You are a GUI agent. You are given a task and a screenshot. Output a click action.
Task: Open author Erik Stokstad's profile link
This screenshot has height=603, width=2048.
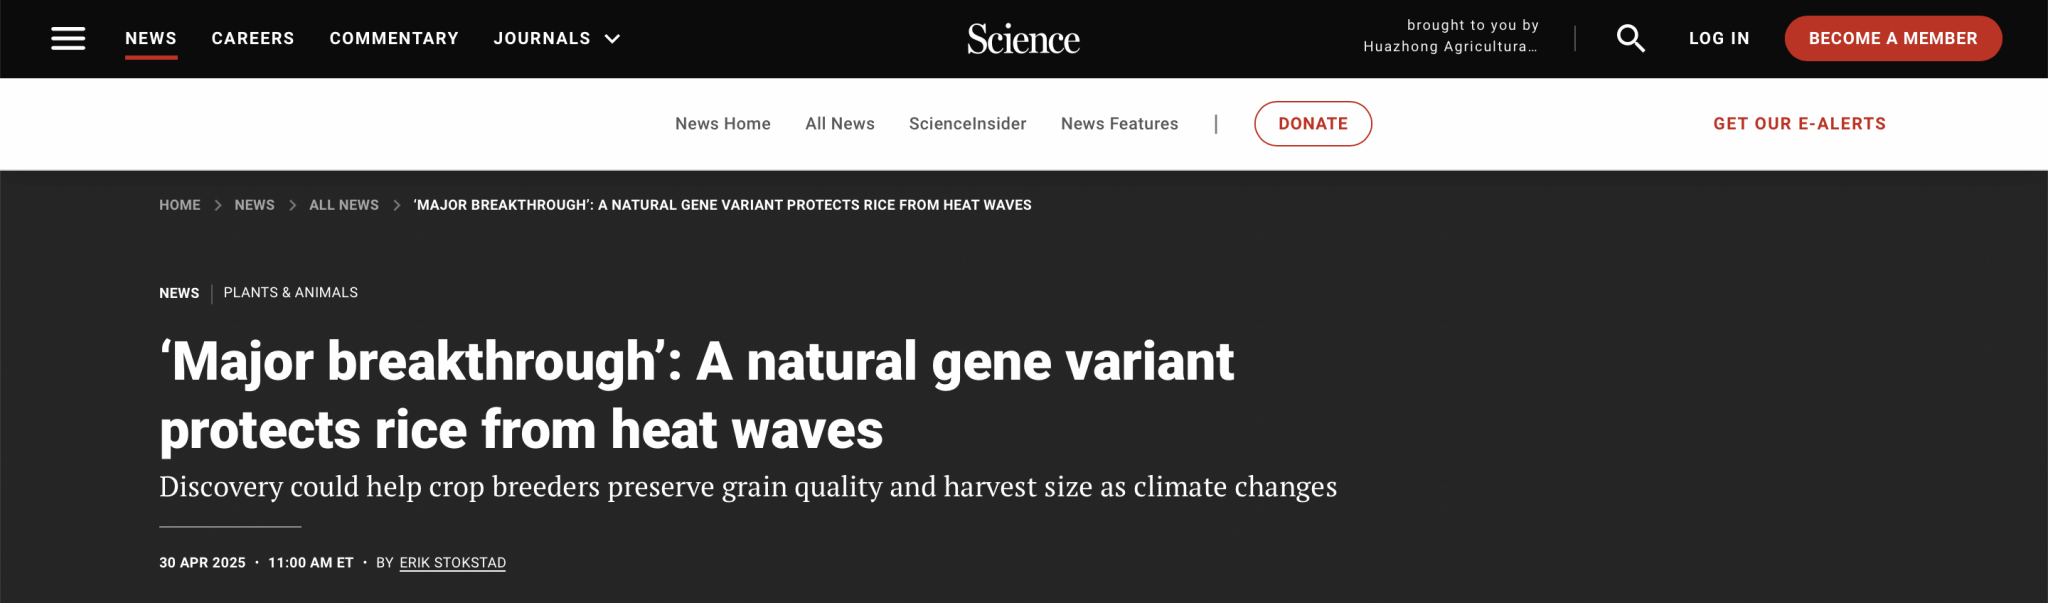click(453, 563)
